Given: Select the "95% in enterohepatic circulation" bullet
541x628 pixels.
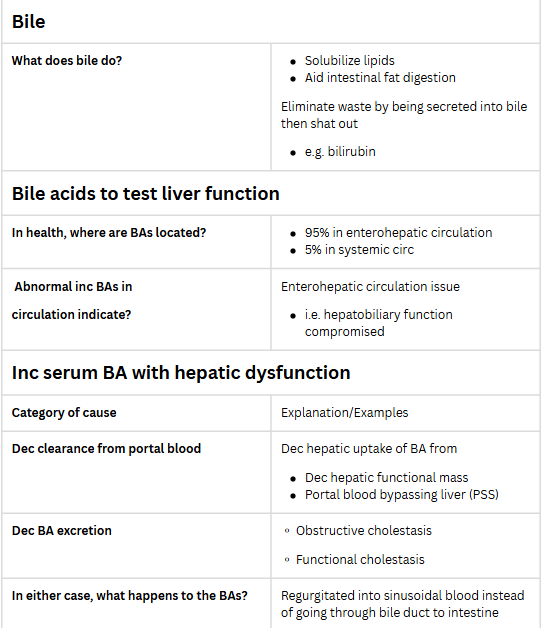Looking at the screenshot, I should pos(398,233).
